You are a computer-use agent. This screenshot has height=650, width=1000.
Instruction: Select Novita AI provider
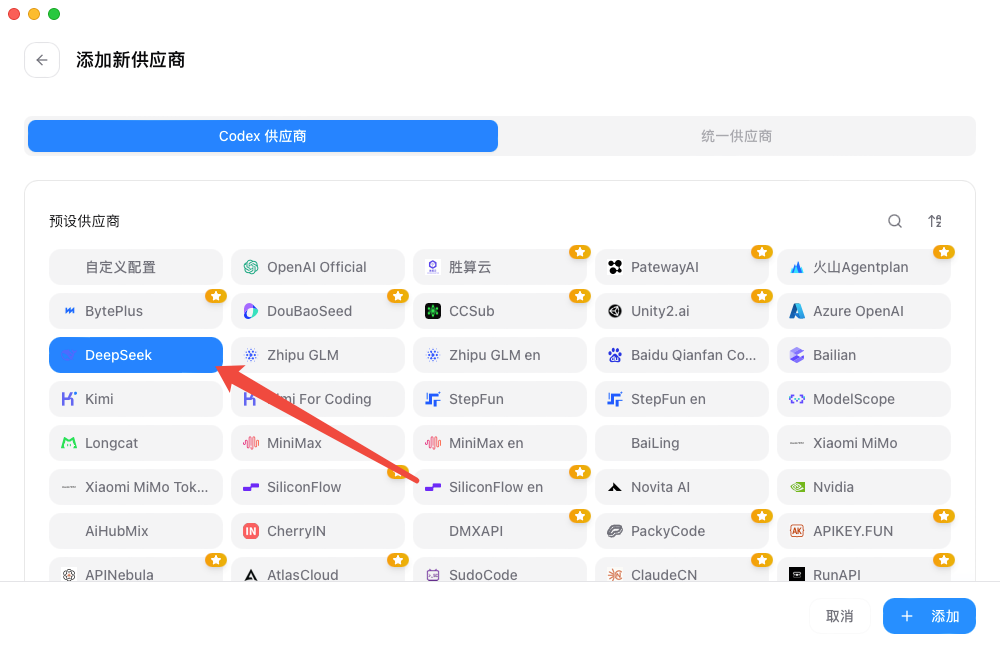tap(682, 487)
